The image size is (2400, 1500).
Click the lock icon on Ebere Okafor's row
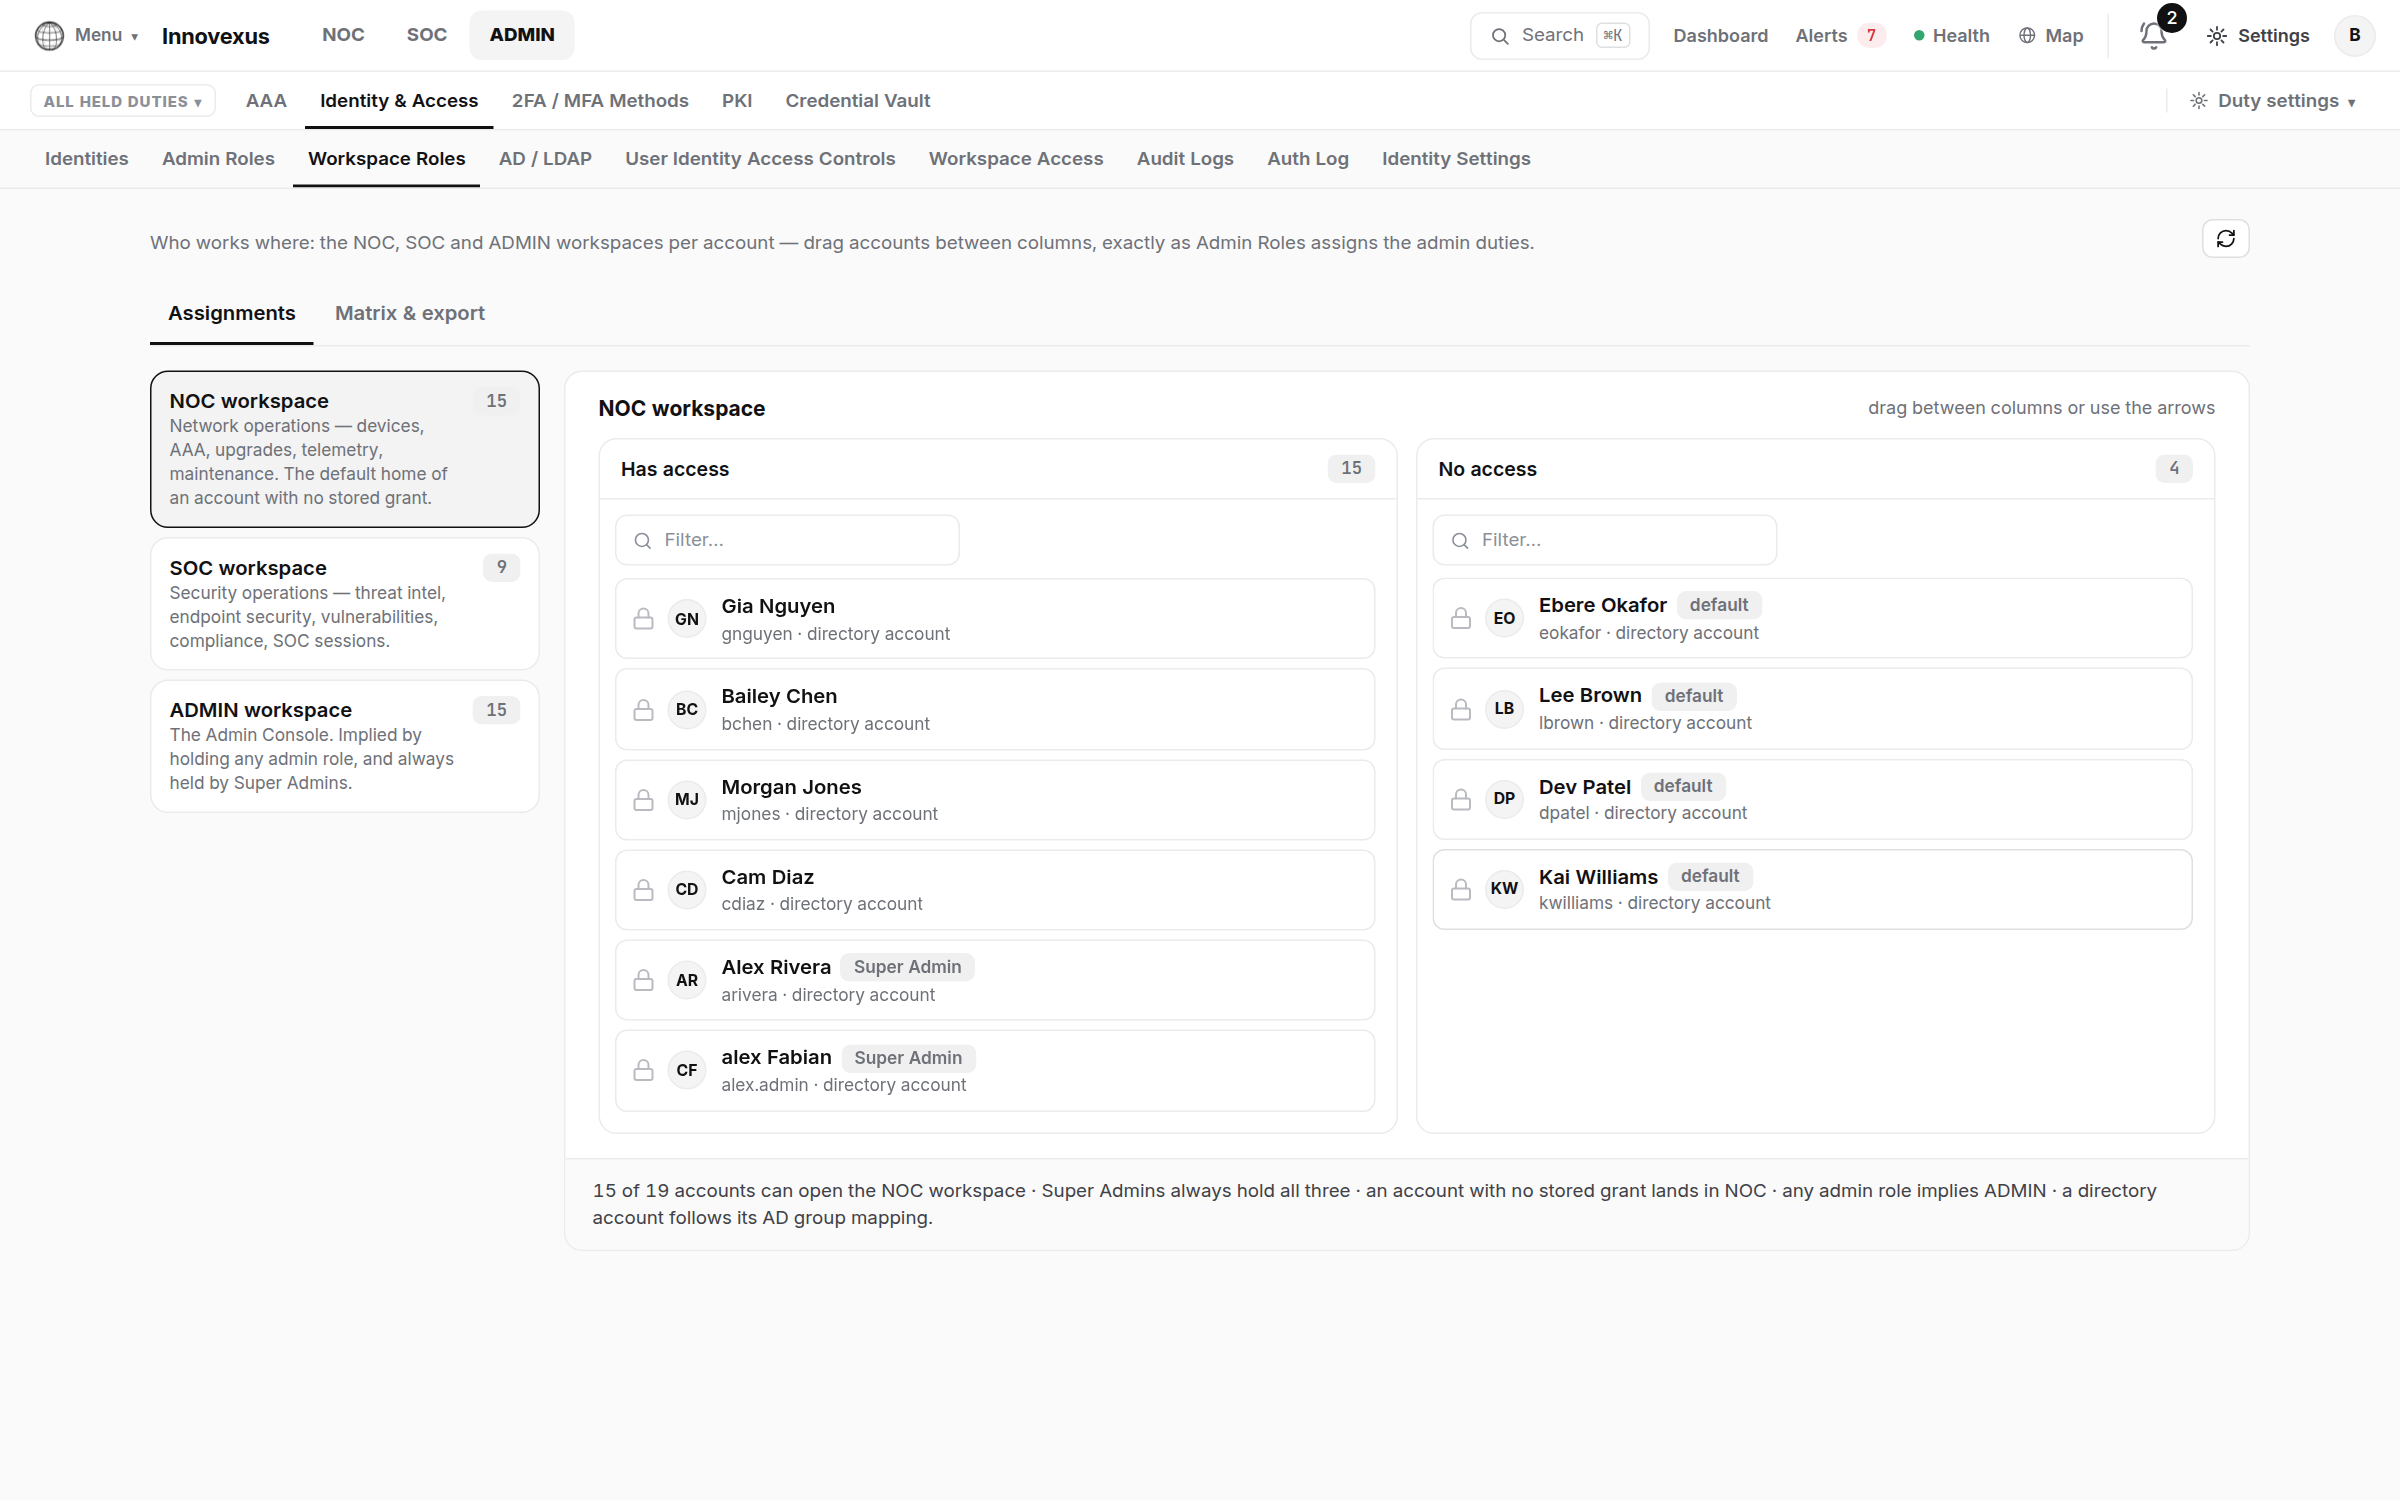point(1461,618)
